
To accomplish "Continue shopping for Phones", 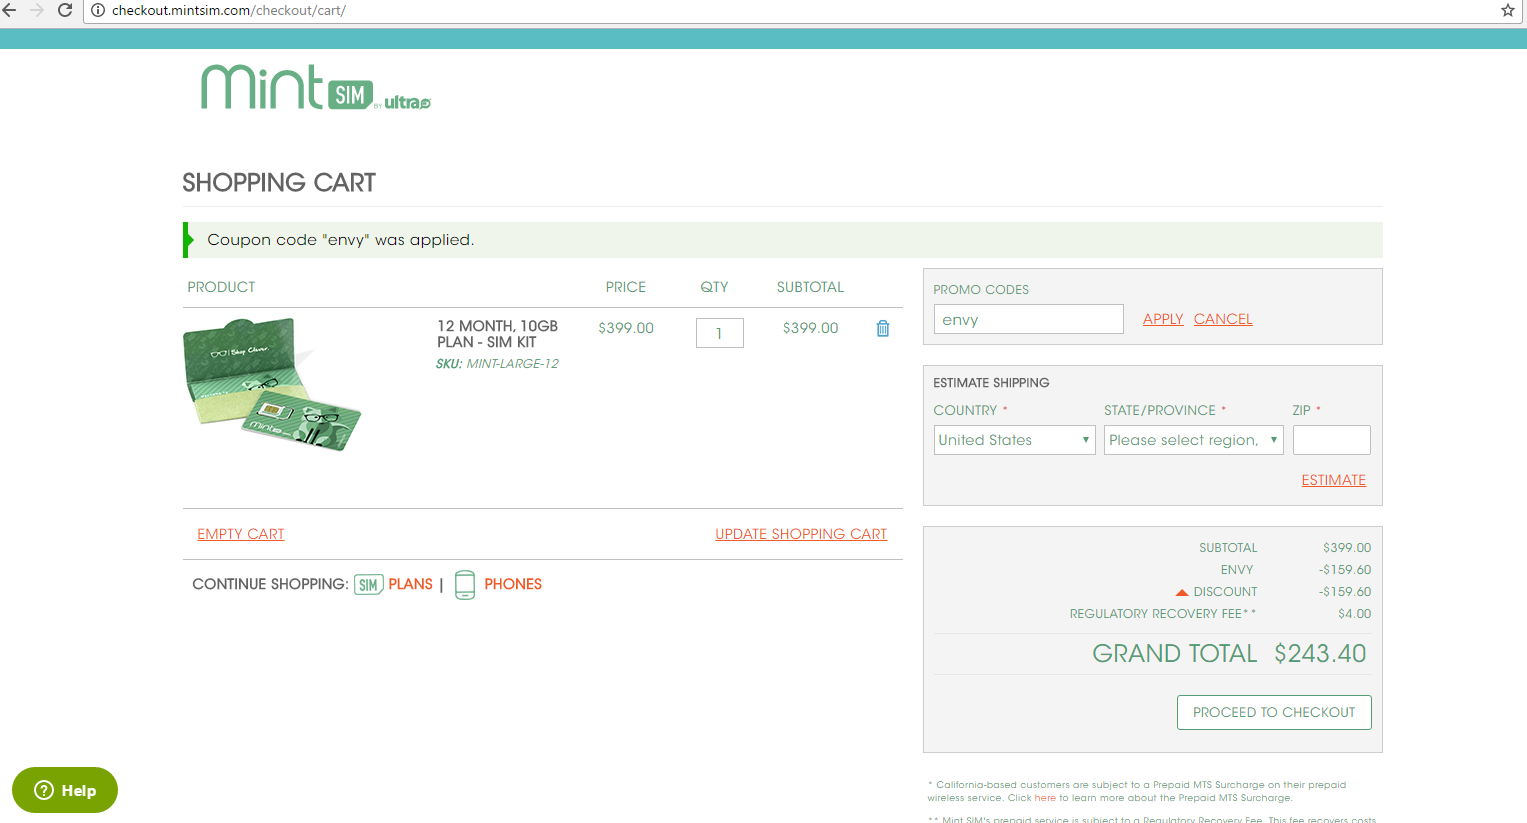I will (x=513, y=584).
